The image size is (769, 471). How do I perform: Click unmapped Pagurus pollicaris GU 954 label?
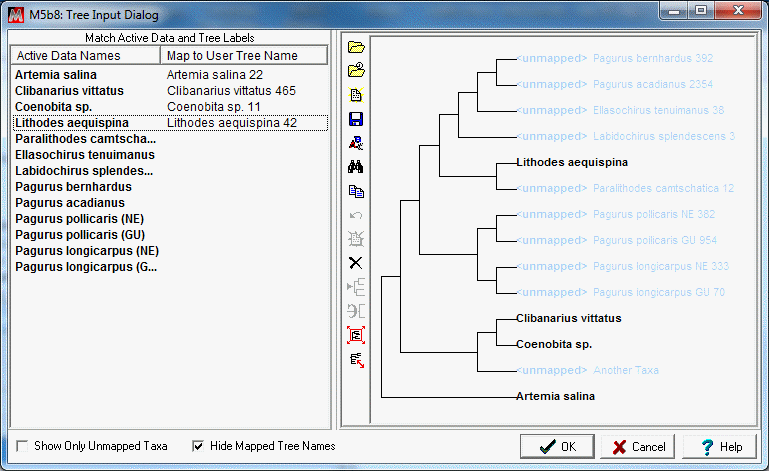point(617,240)
